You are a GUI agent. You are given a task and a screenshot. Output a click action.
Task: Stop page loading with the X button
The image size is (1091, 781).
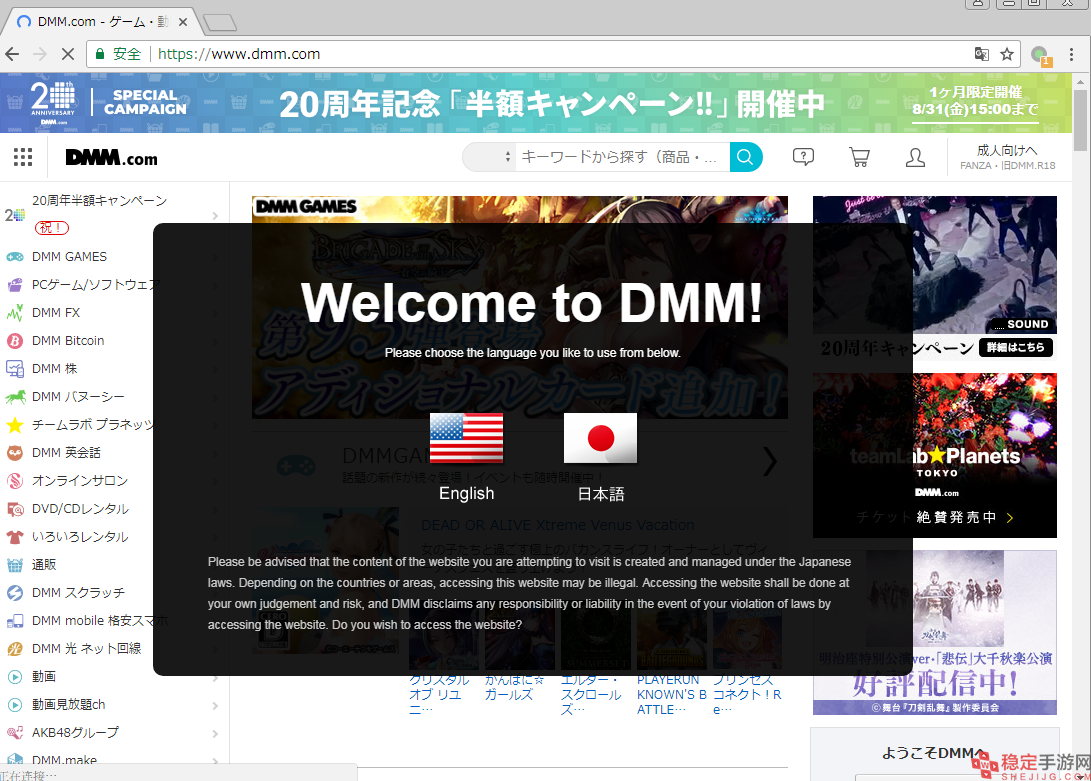coord(67,54)
